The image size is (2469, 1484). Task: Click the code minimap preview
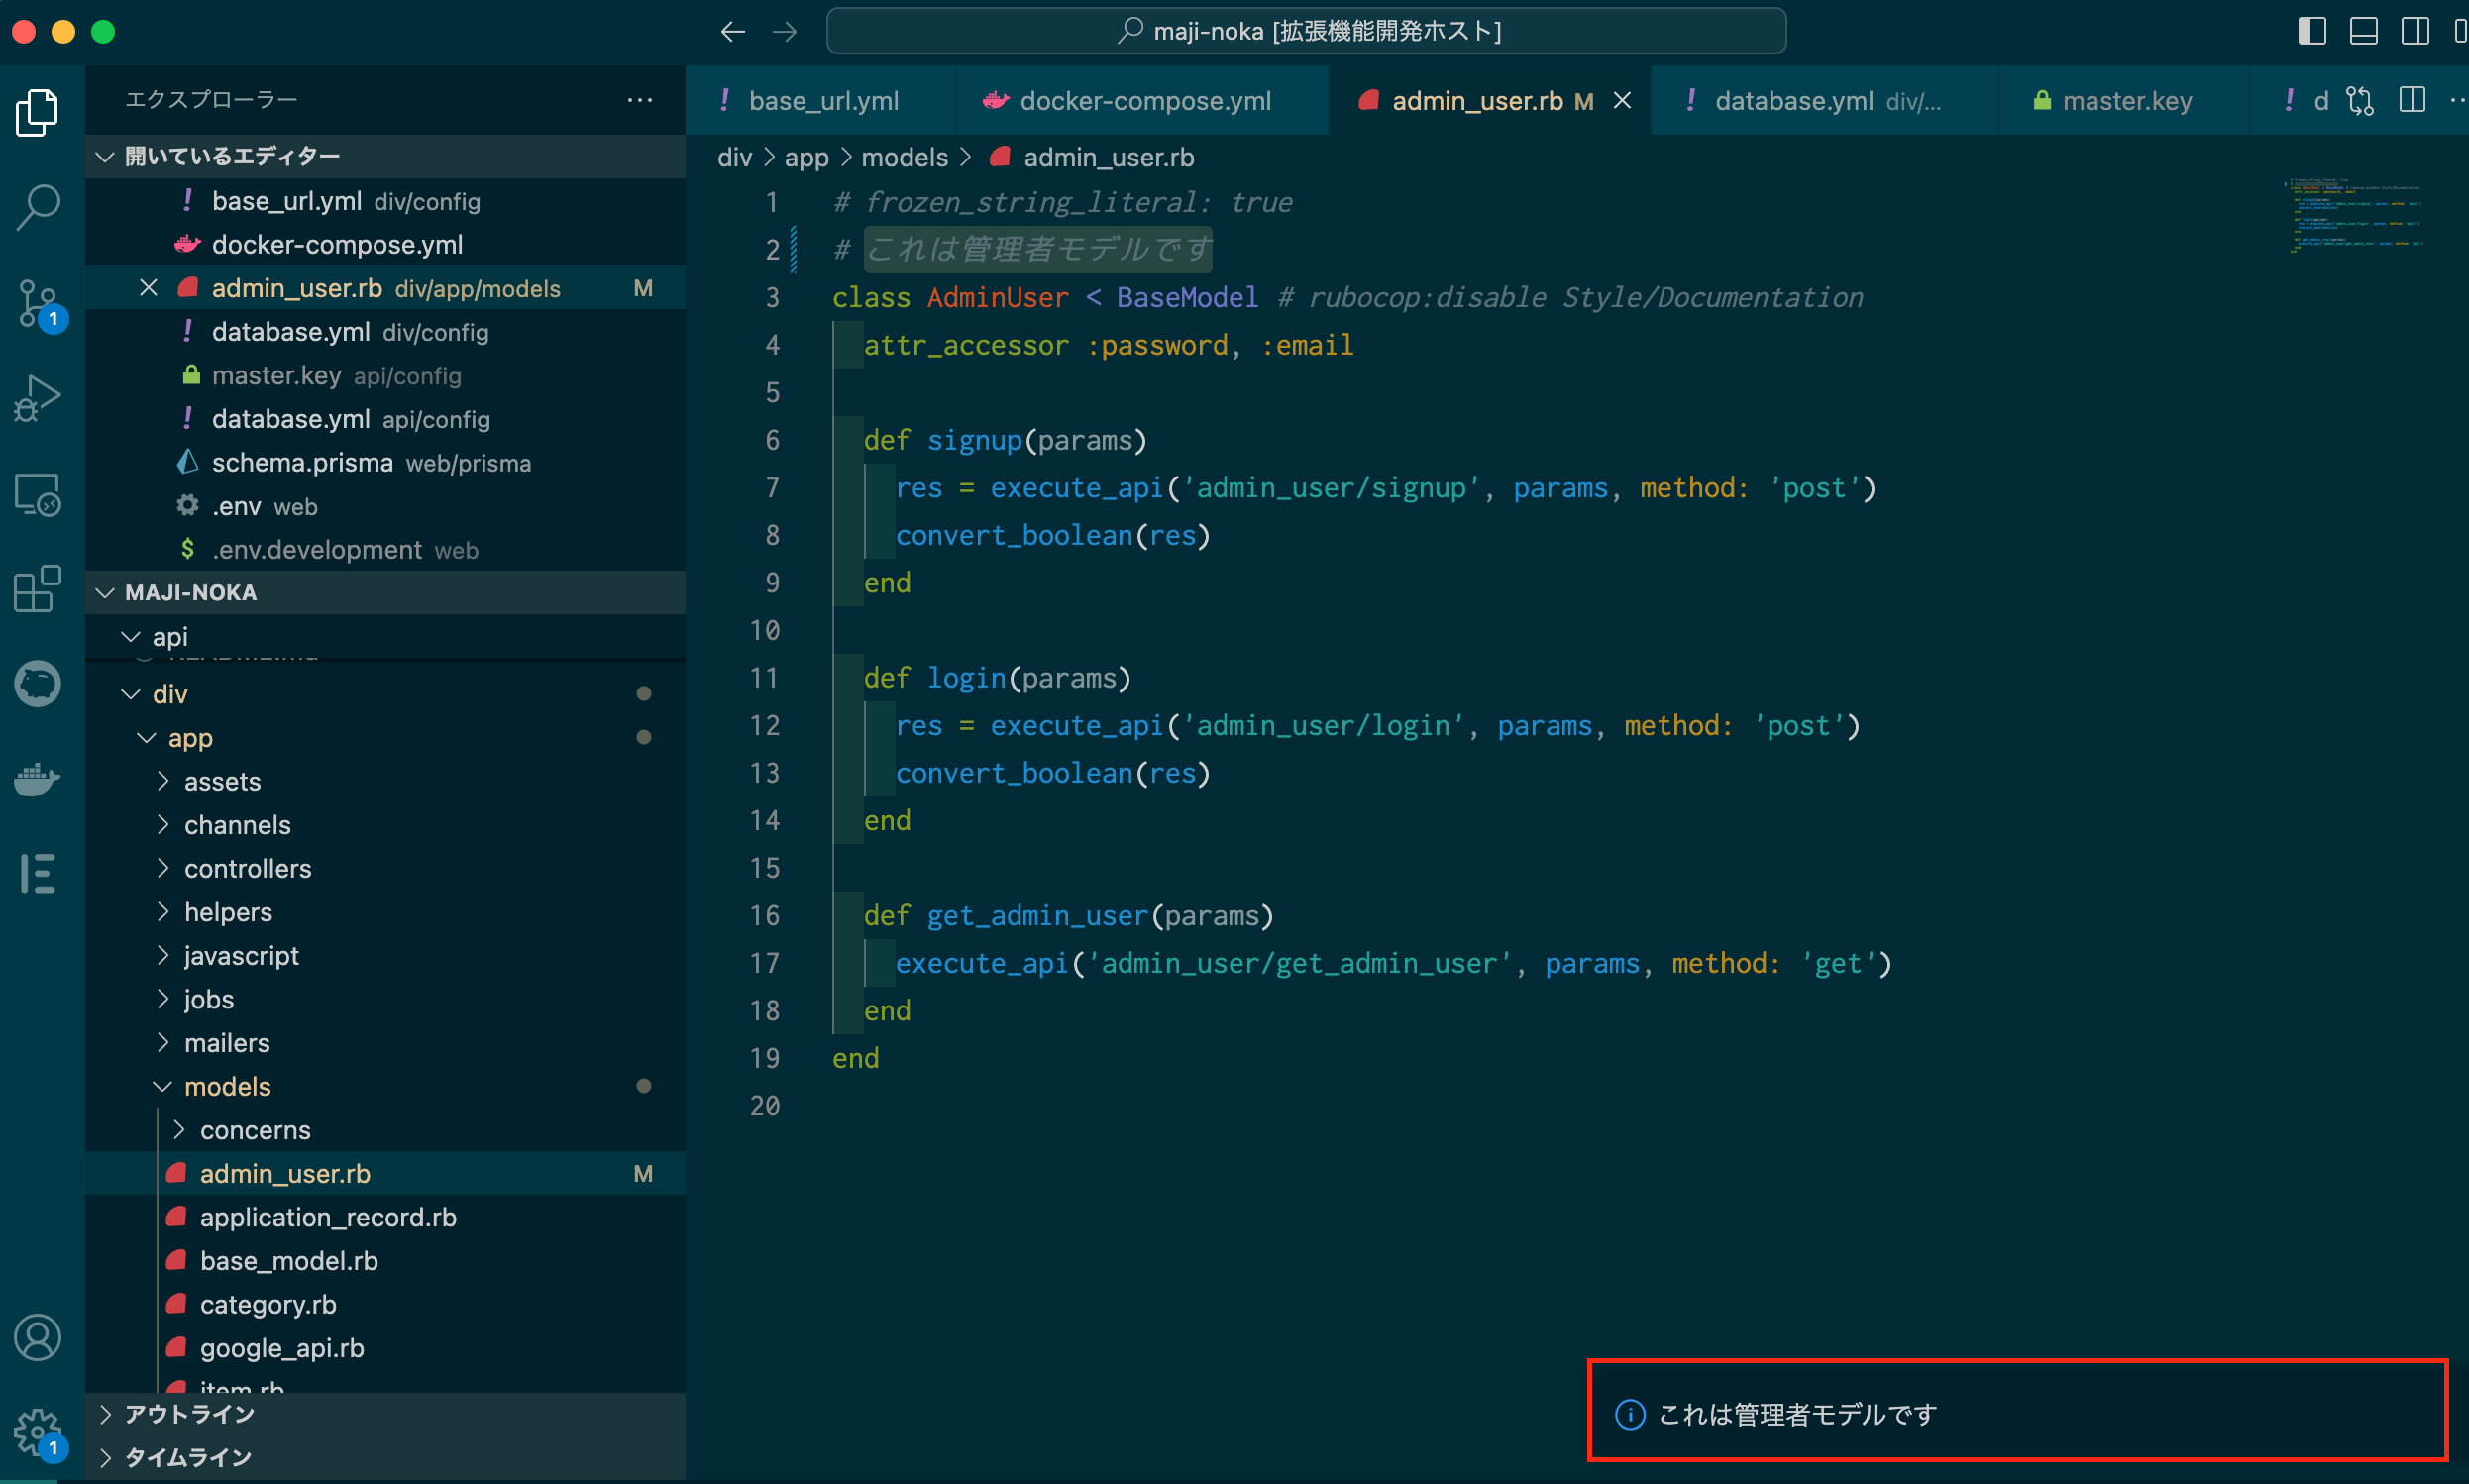pyautogui.click(x=2355, y=215)
